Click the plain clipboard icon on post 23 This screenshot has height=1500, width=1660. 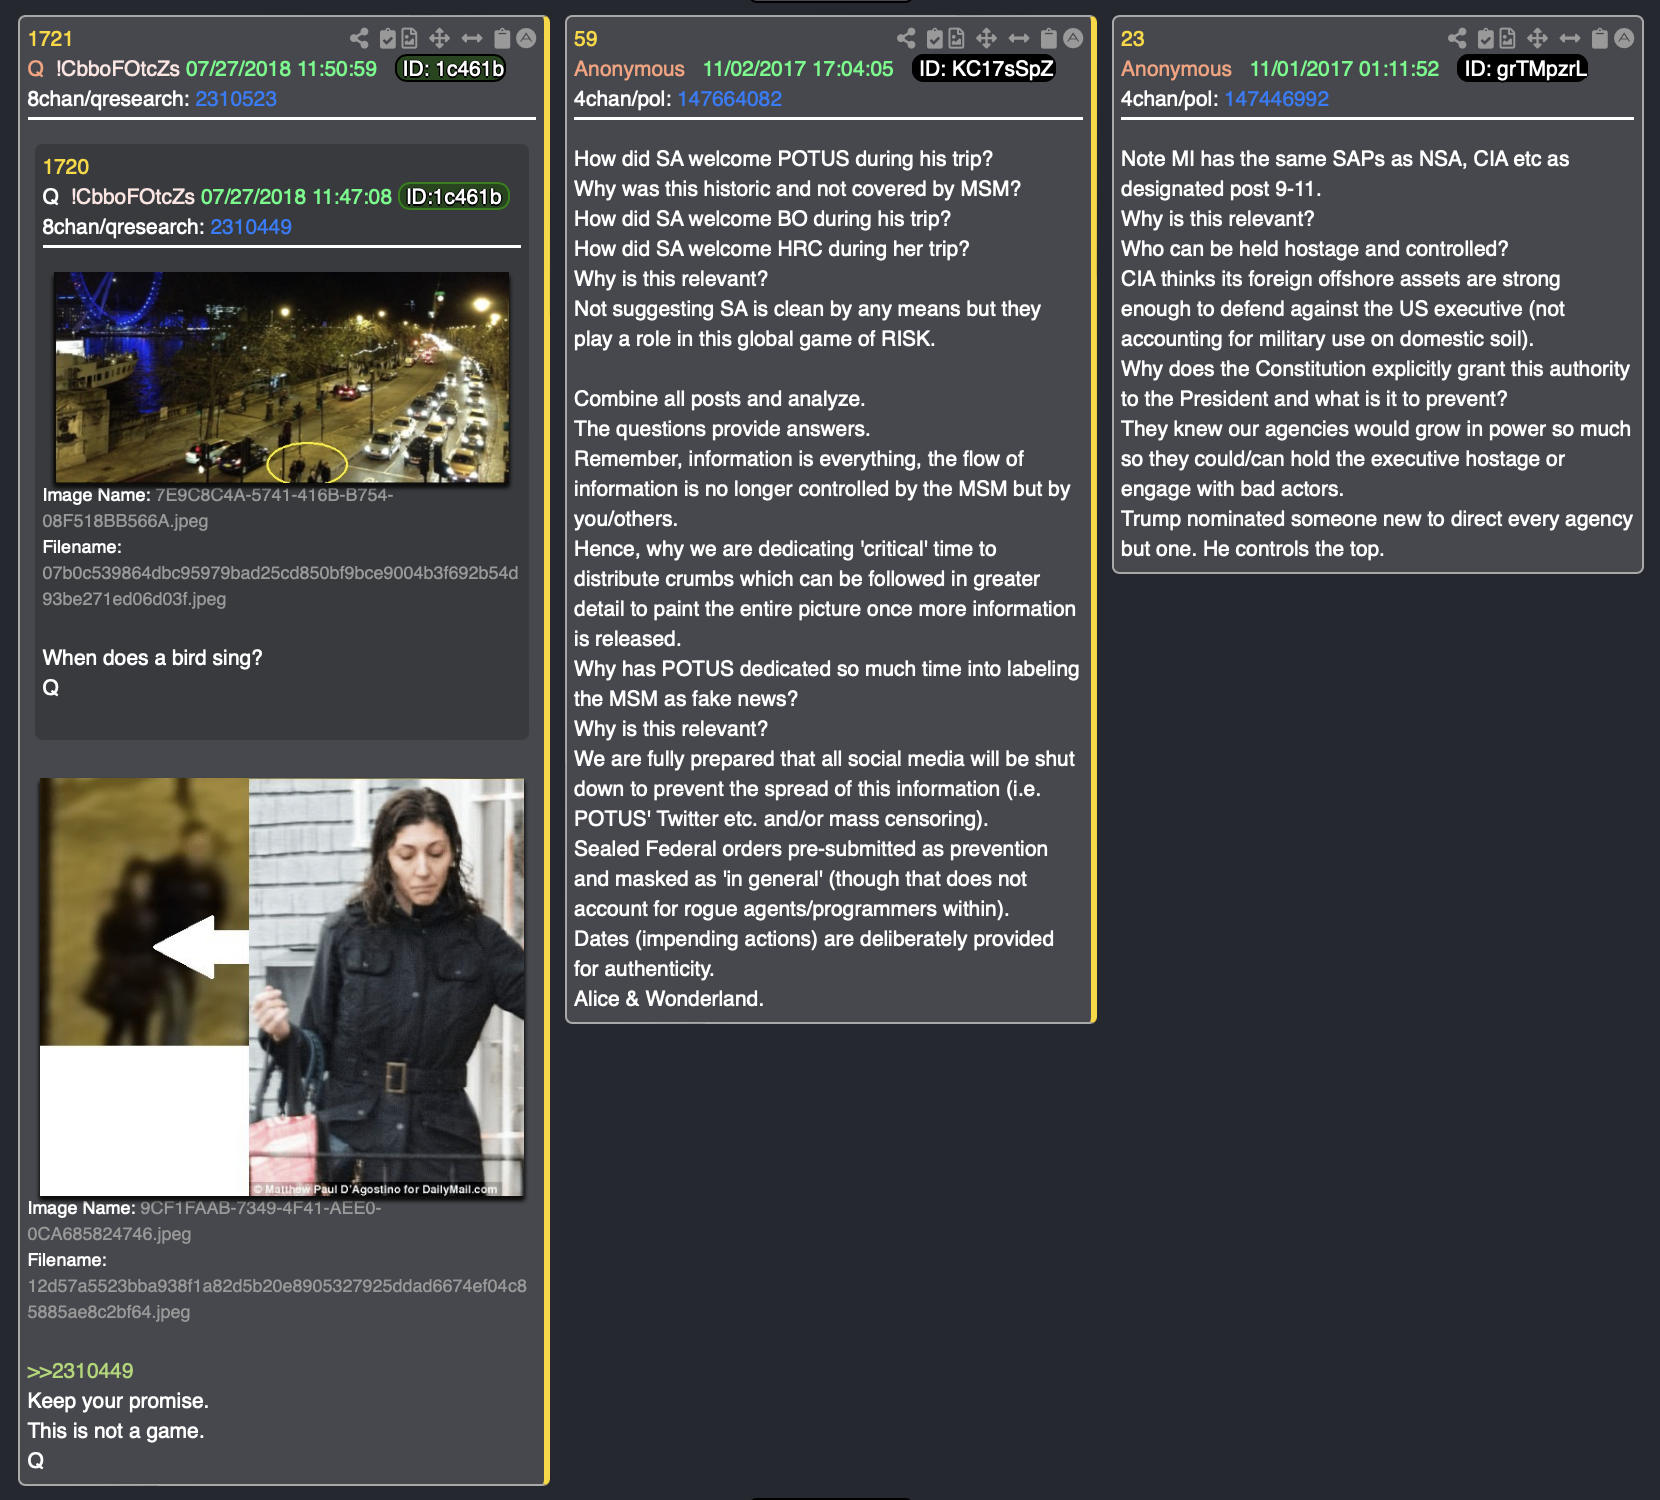click(x=1600, y=39)
